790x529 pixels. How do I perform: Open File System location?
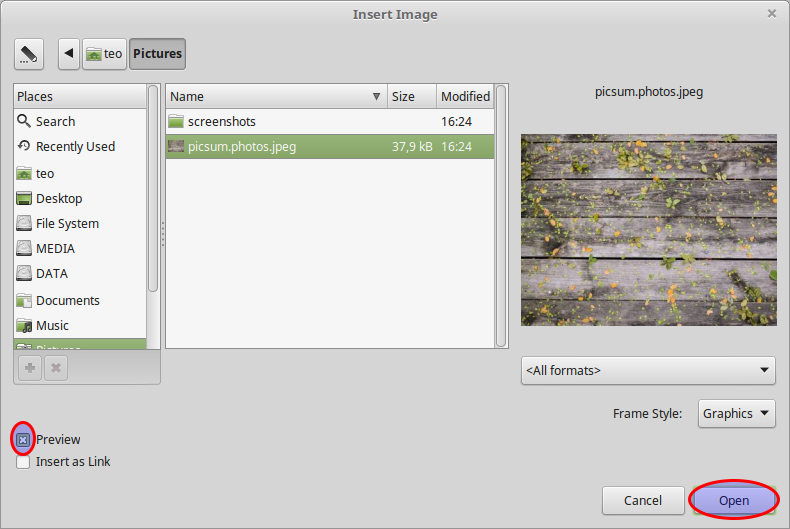click(x=67, y=223)
